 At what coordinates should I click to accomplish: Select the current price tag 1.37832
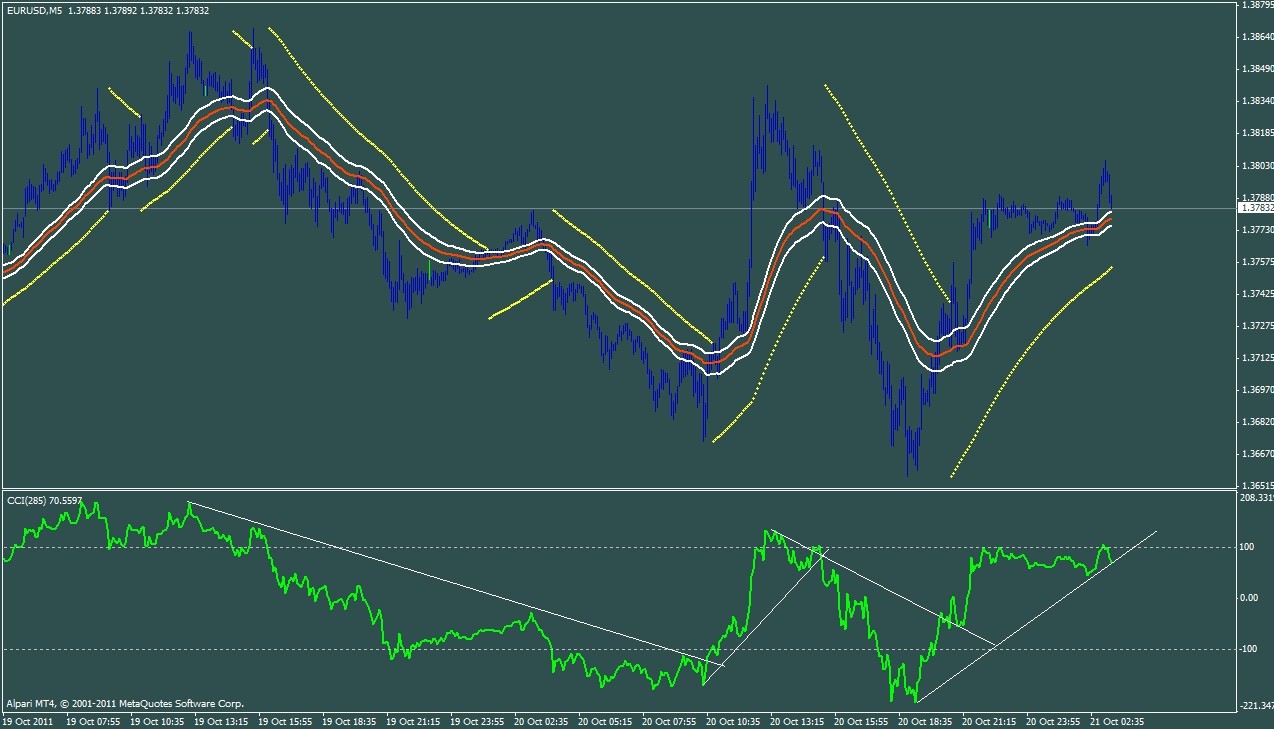pyautogui.click(x=1255, y=209)
